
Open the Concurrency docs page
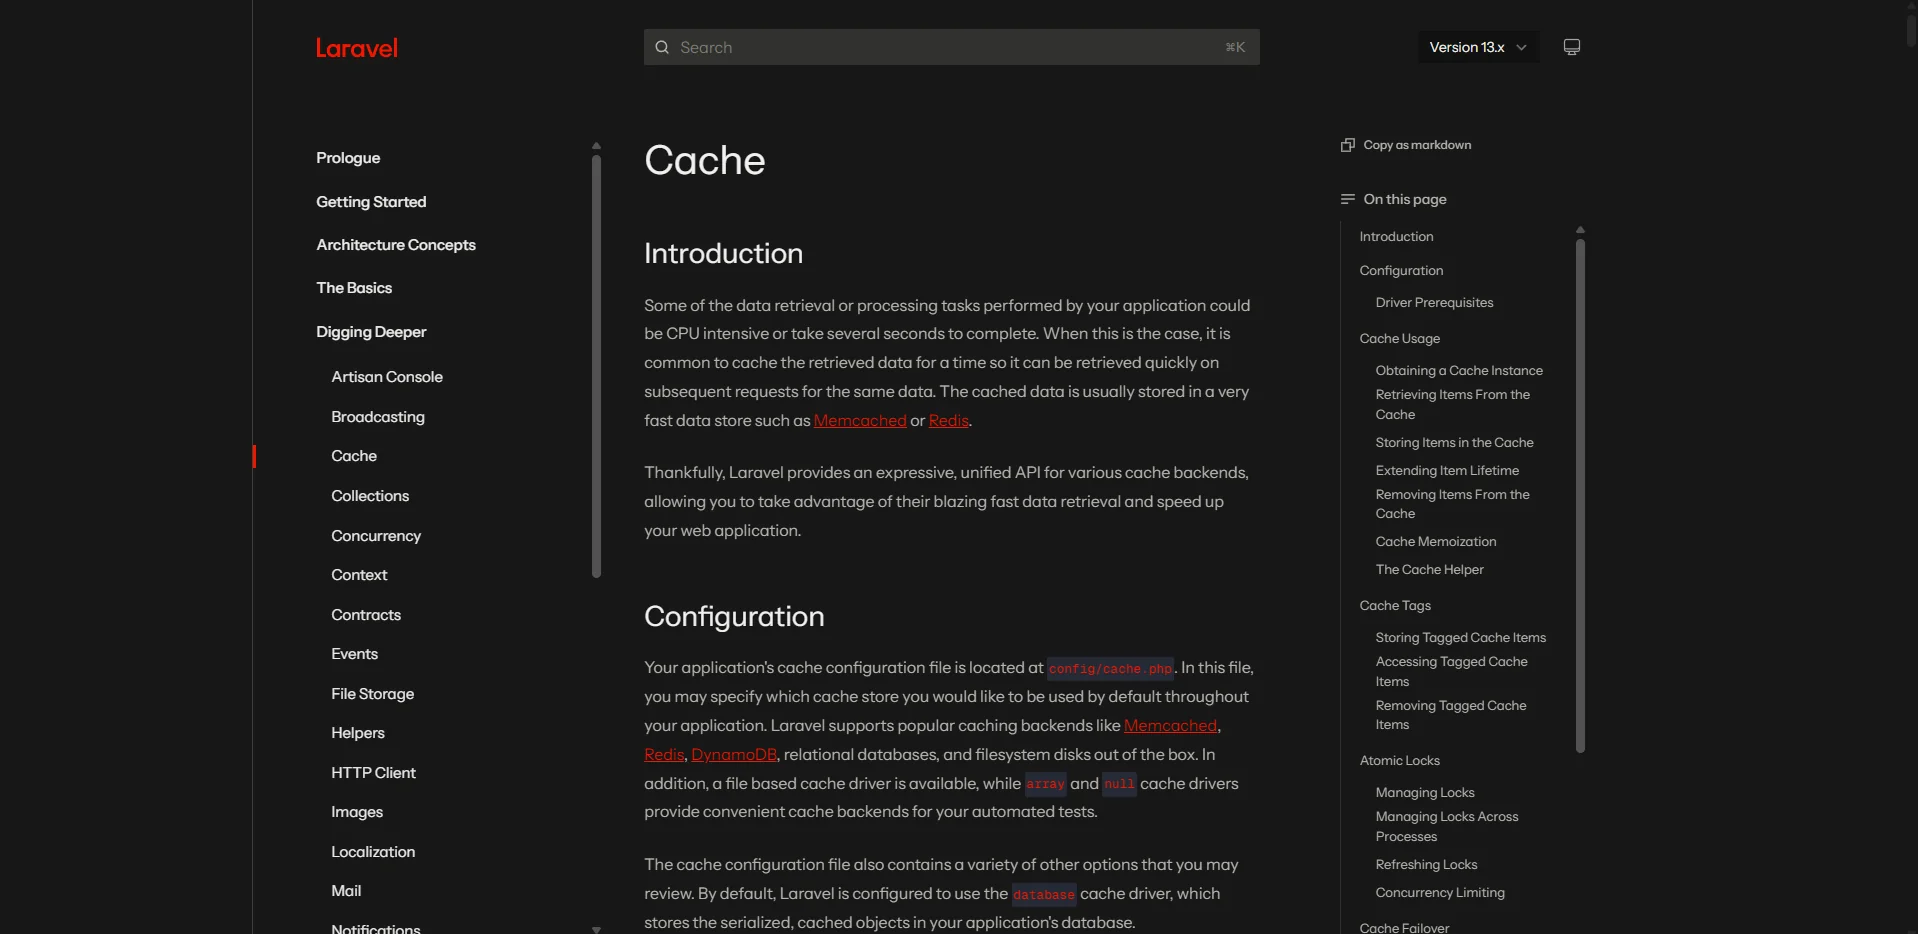[x=376, y=536]
